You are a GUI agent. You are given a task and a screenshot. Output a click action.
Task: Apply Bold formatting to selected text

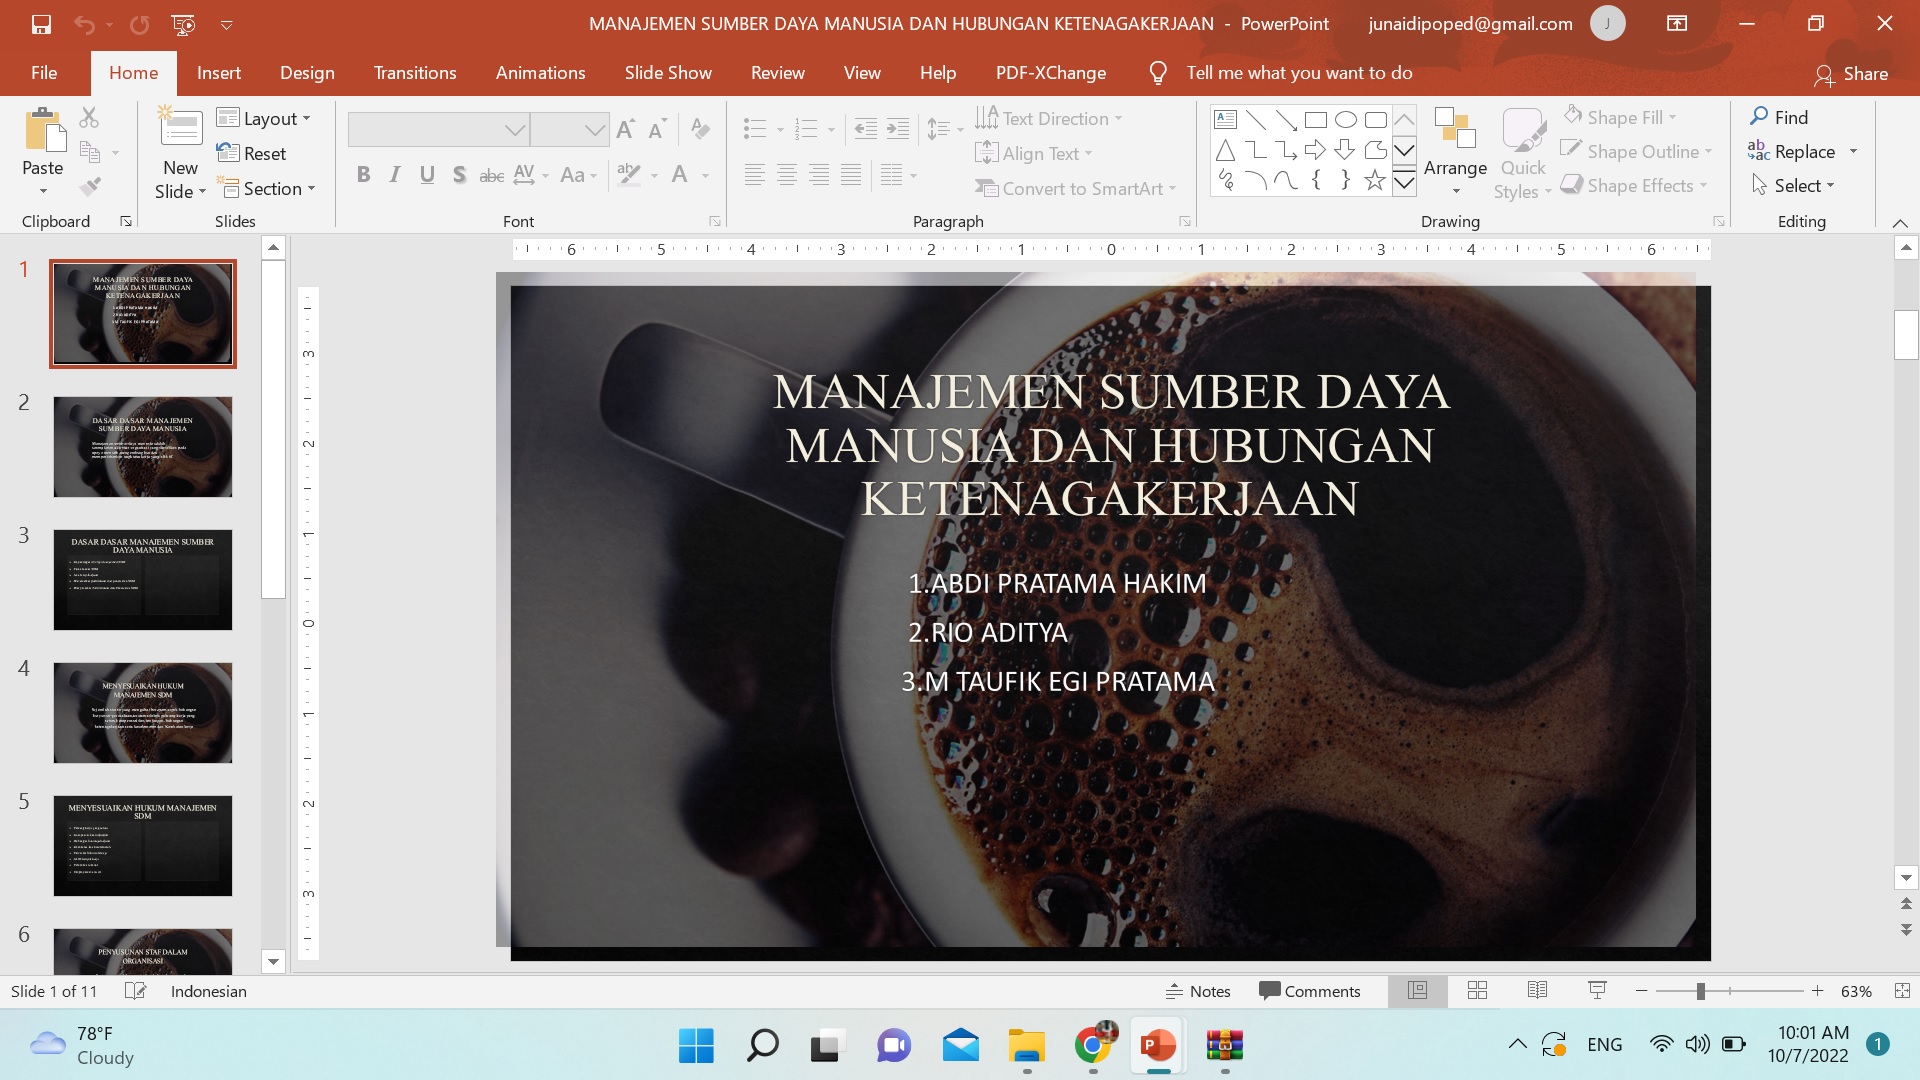(x=363, y=174)
